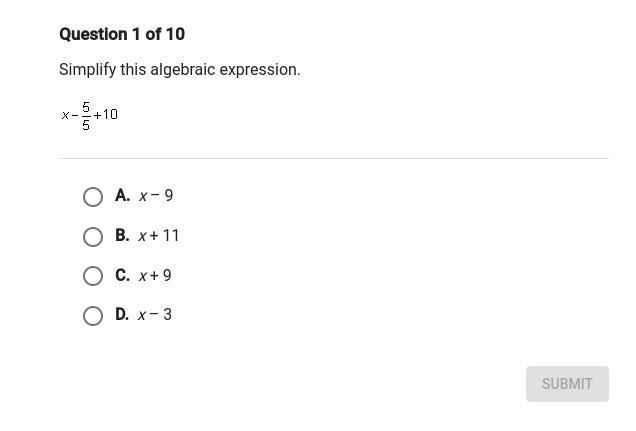Click the SUBMIT button
Screen dimensions: 636x431
[567, 384]
